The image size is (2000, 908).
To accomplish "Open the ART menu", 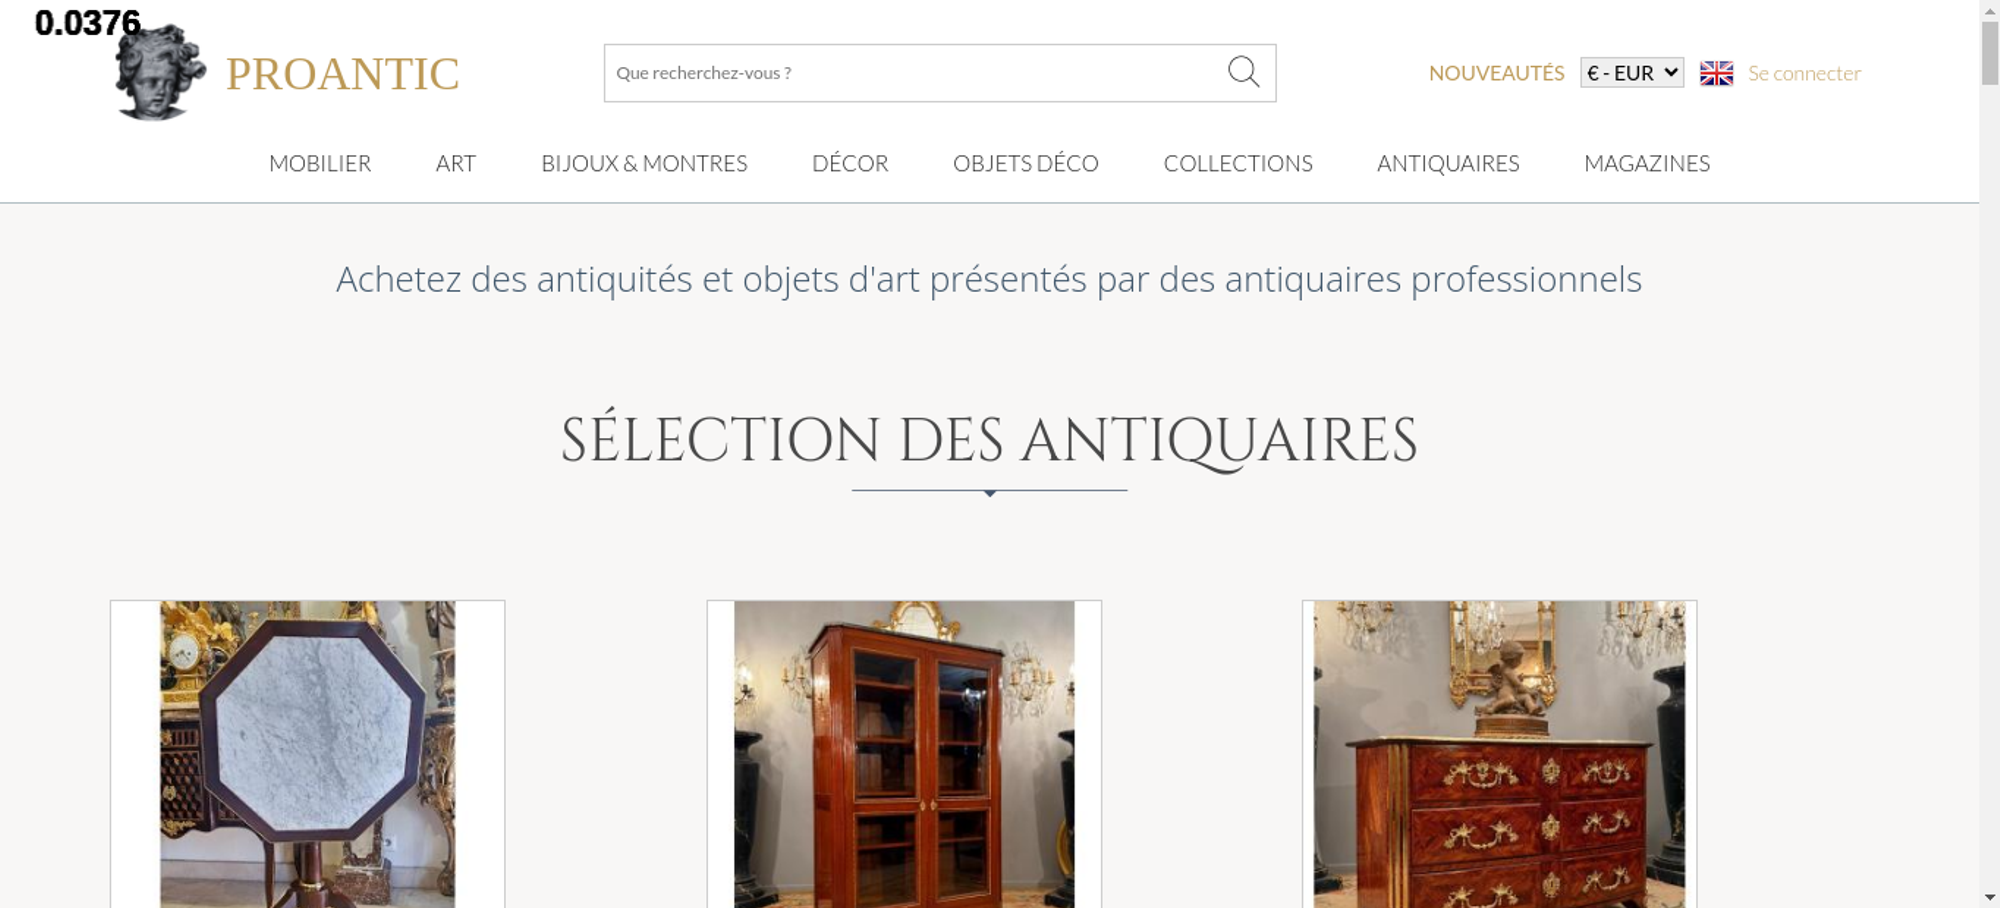I will (x=456, y=163).
